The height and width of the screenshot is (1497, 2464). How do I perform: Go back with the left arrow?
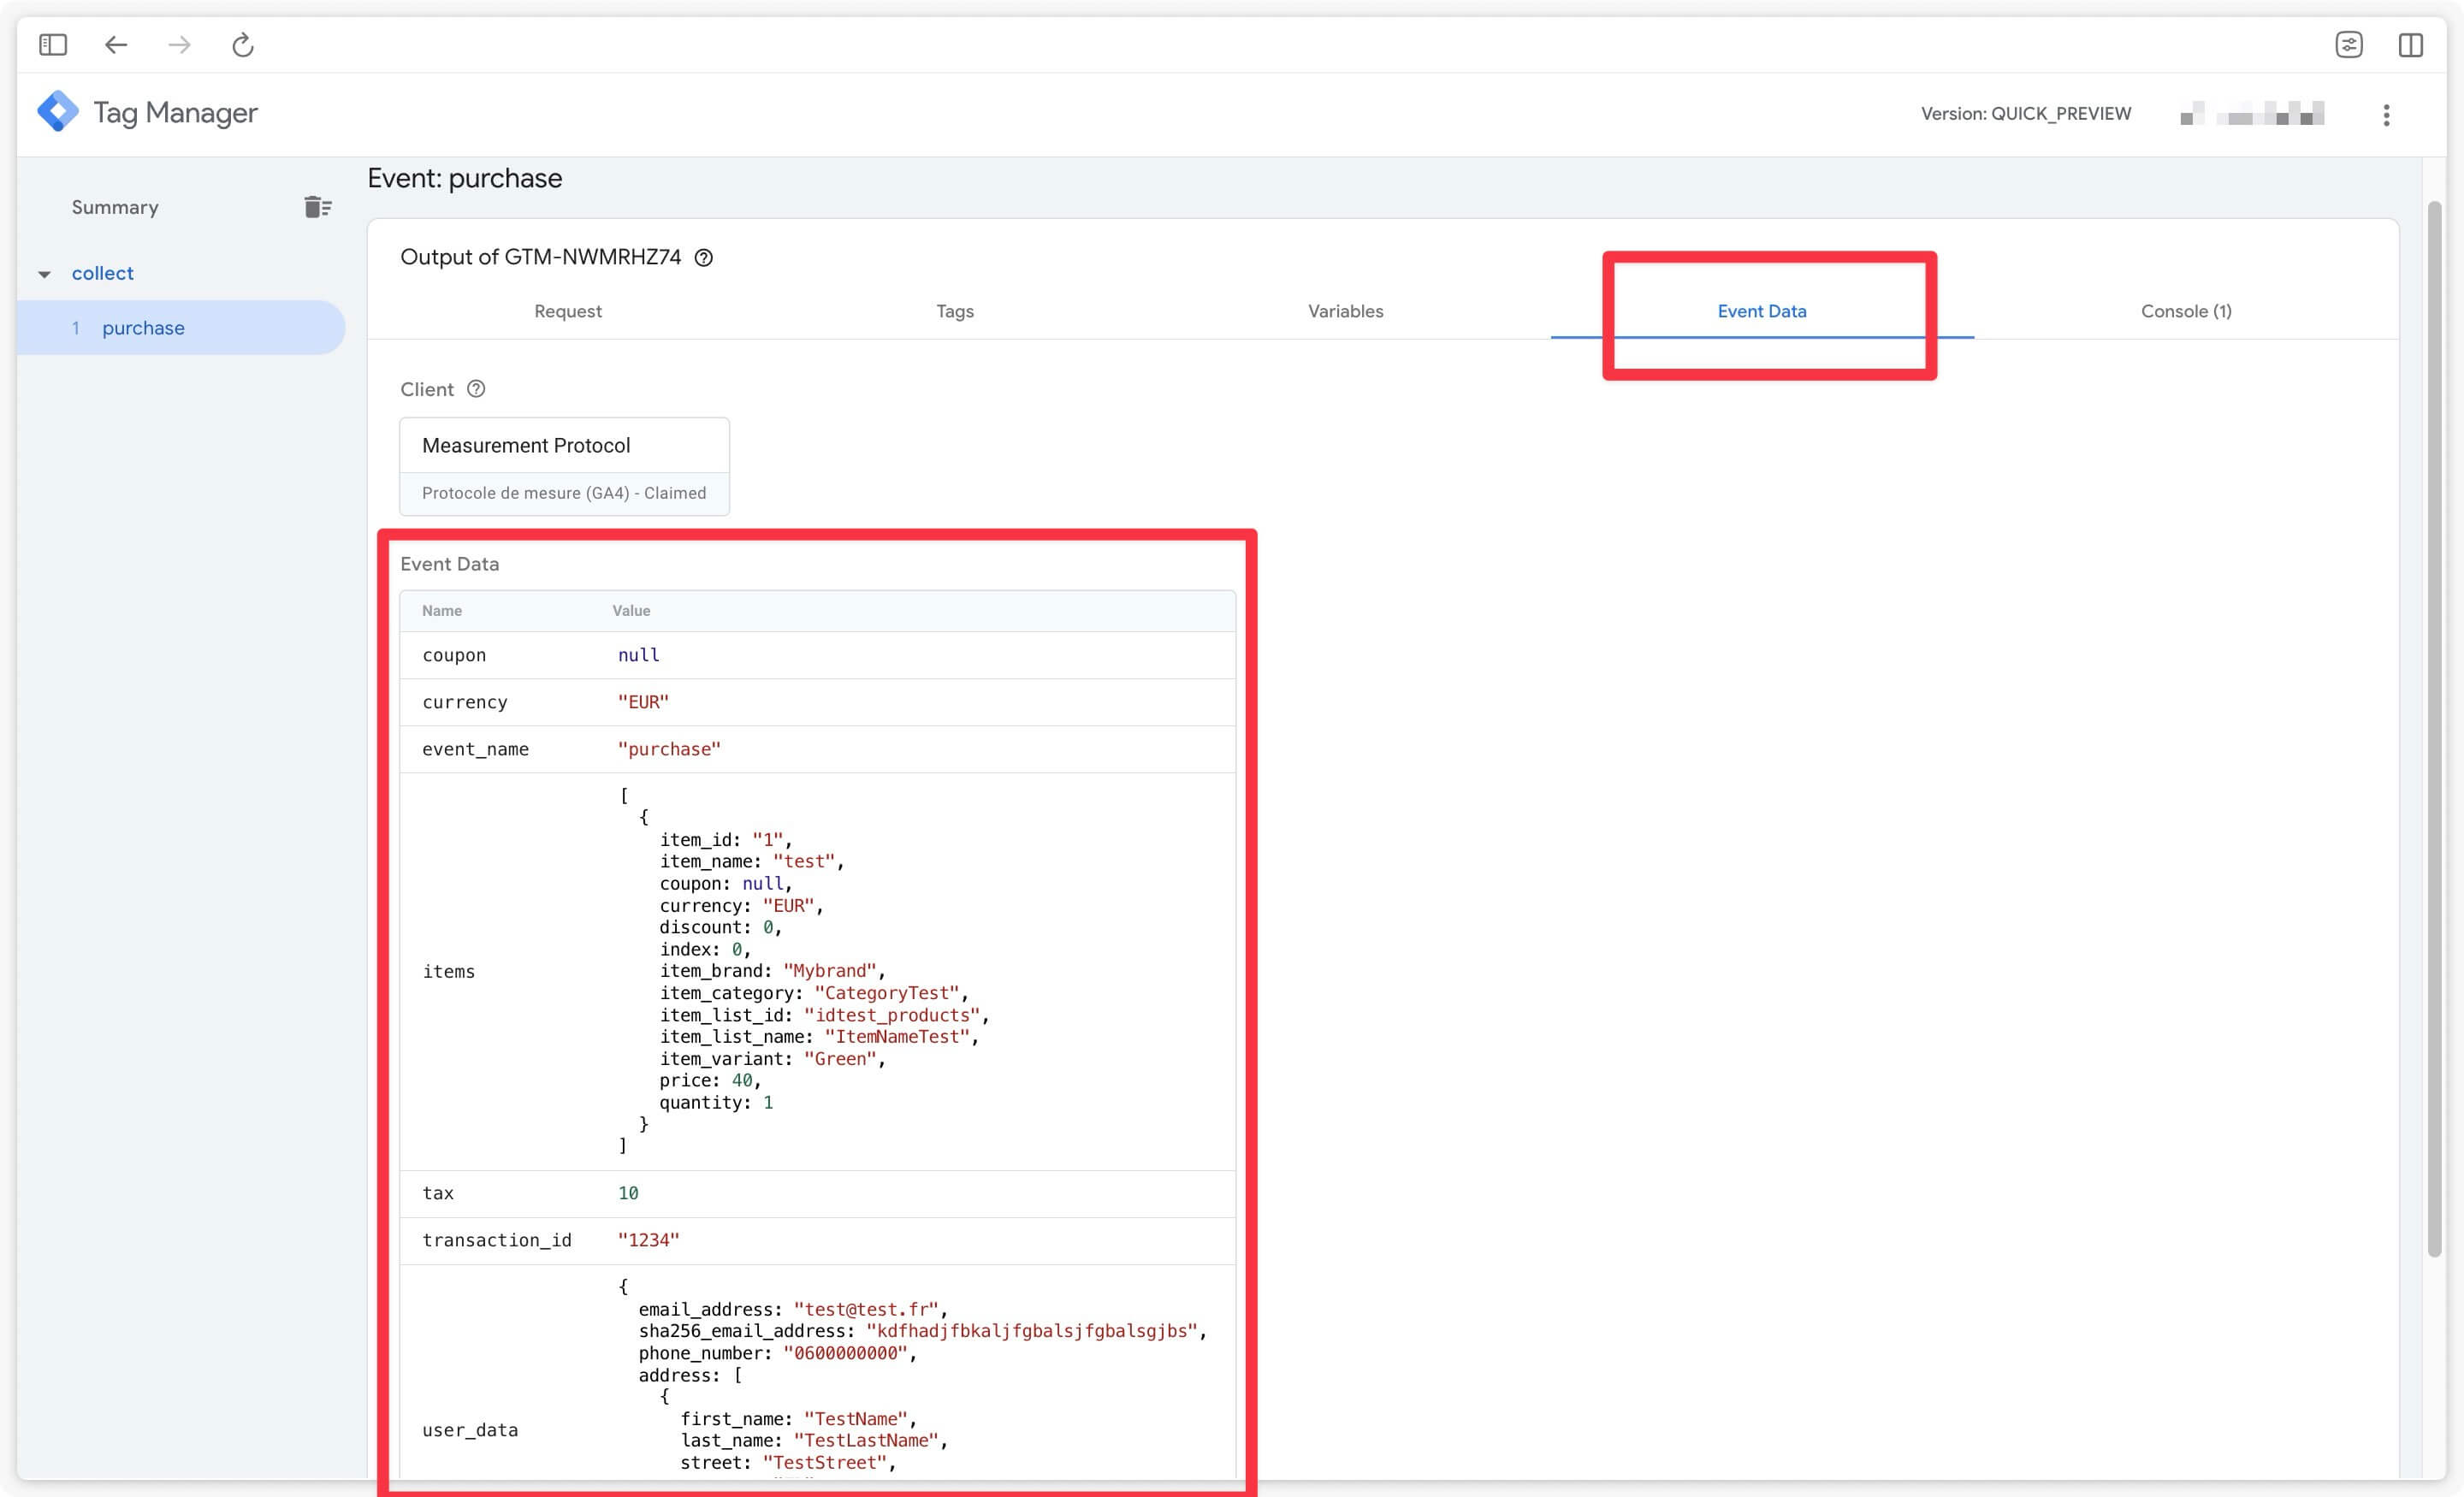[116, 45]
